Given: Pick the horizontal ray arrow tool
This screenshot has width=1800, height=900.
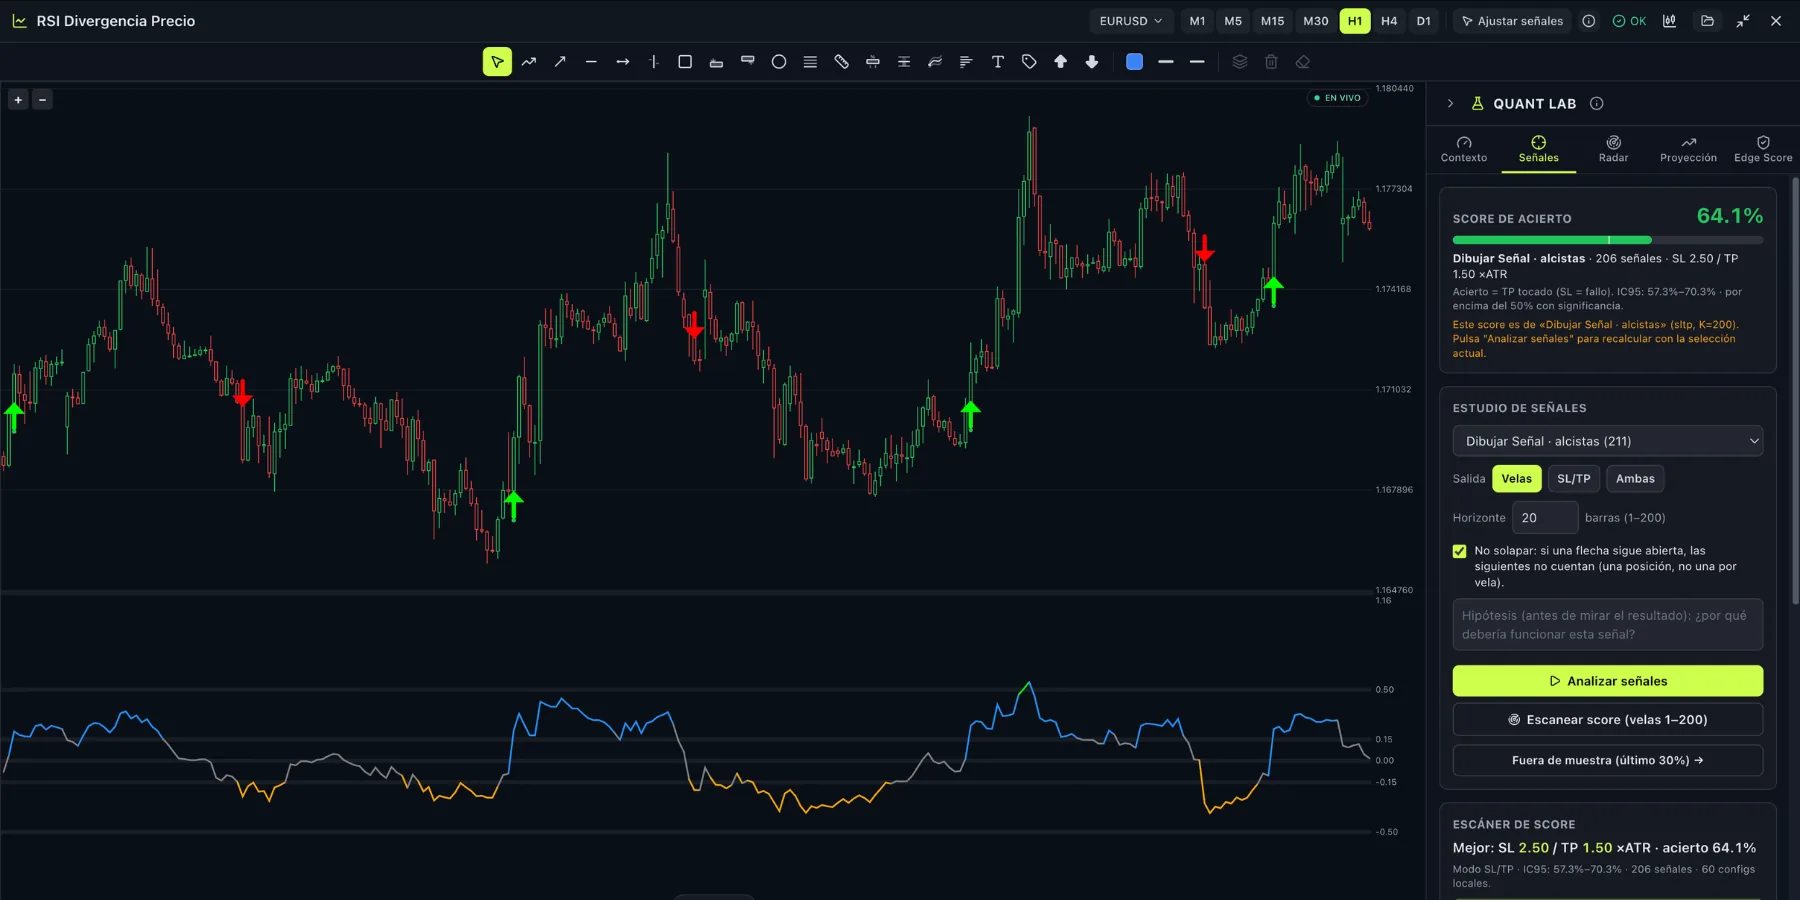Looking at the screenshot, I should (x=623, y=62).
